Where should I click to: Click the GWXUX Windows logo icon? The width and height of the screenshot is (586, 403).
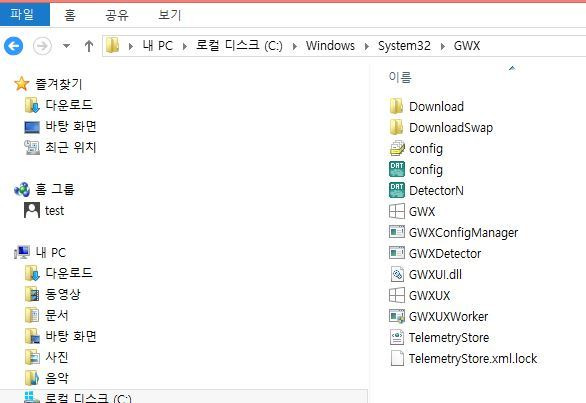click(397, 295)
